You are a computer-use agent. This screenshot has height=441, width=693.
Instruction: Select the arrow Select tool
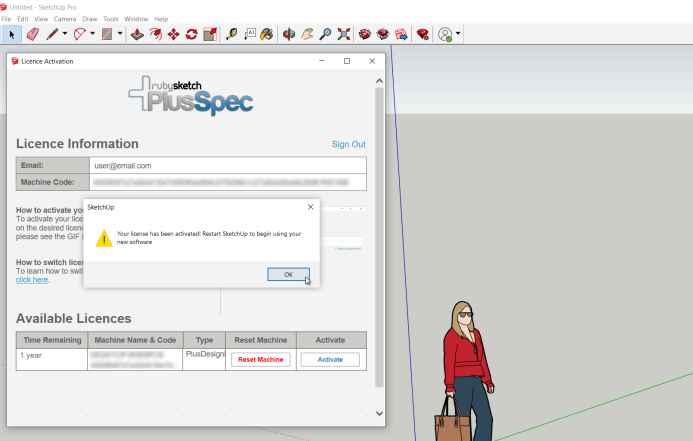12,34
